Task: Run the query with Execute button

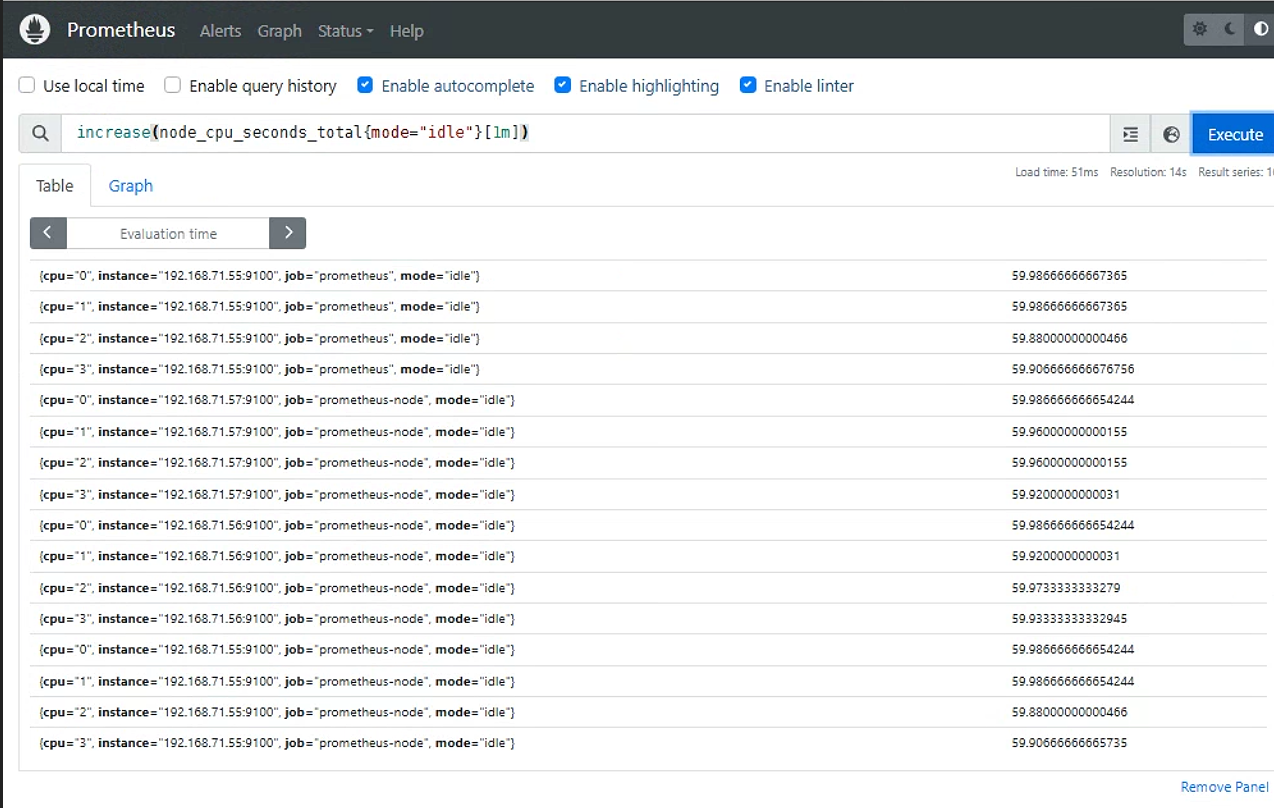Action: coord(1234,134)
